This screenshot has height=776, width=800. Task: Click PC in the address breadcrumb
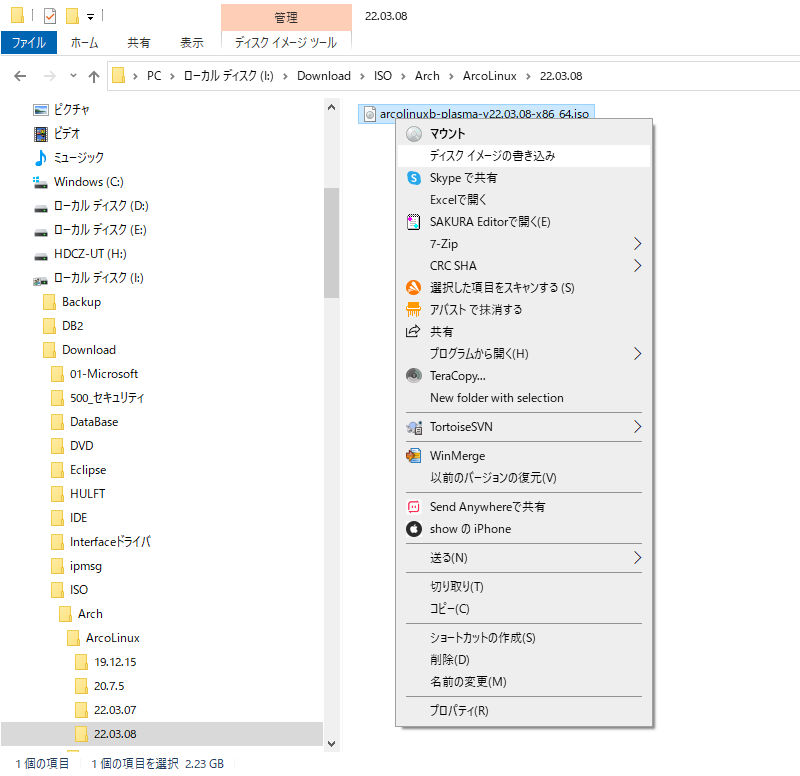(154, 76)
